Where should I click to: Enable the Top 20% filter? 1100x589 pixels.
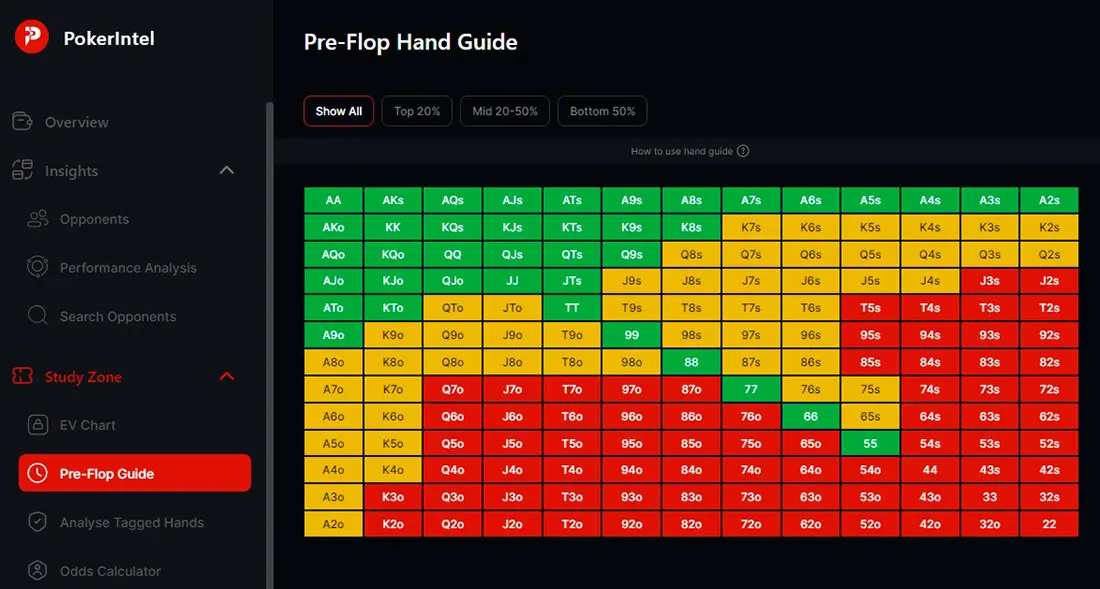tap(416, 111)
